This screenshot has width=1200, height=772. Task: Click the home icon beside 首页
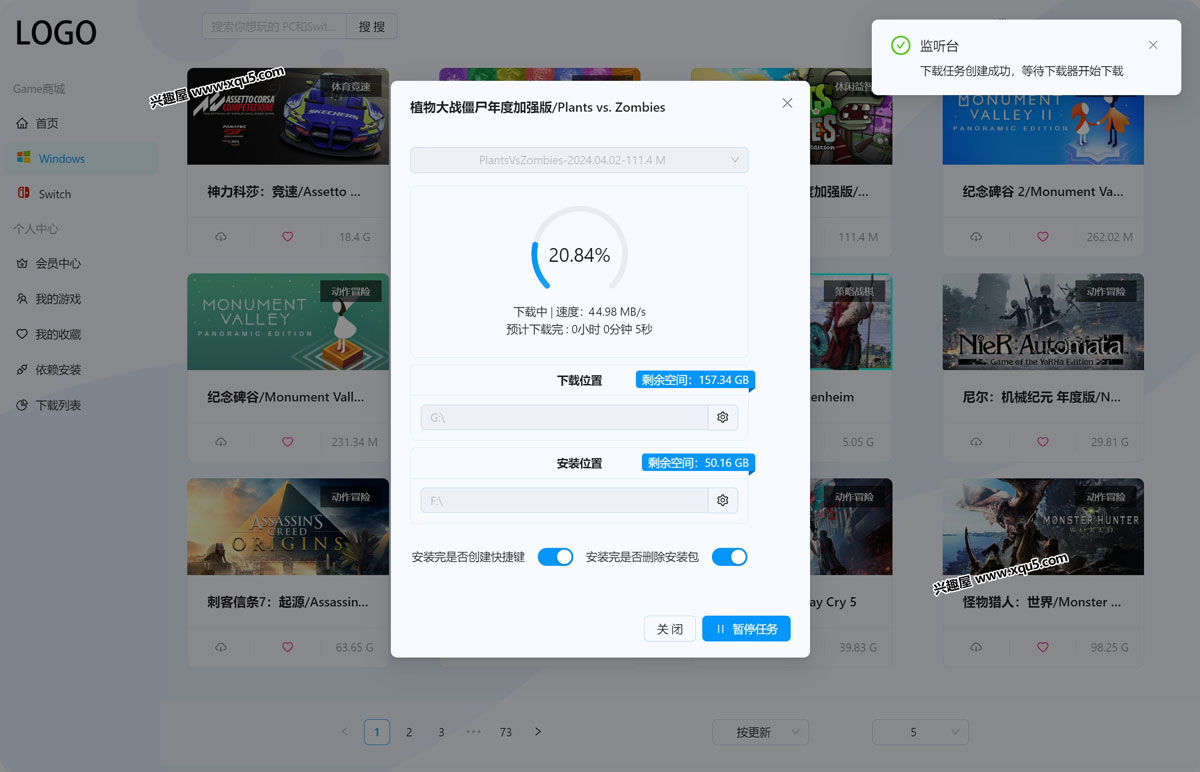click(23, 123)
